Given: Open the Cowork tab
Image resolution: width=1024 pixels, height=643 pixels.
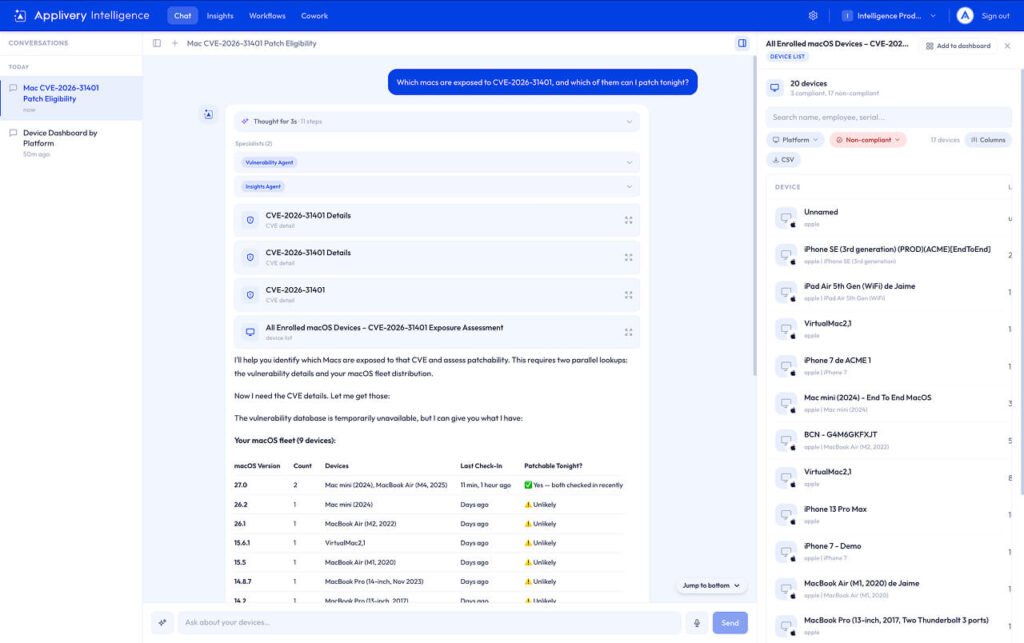Looking at the screenshot, I should click(314, 16).
